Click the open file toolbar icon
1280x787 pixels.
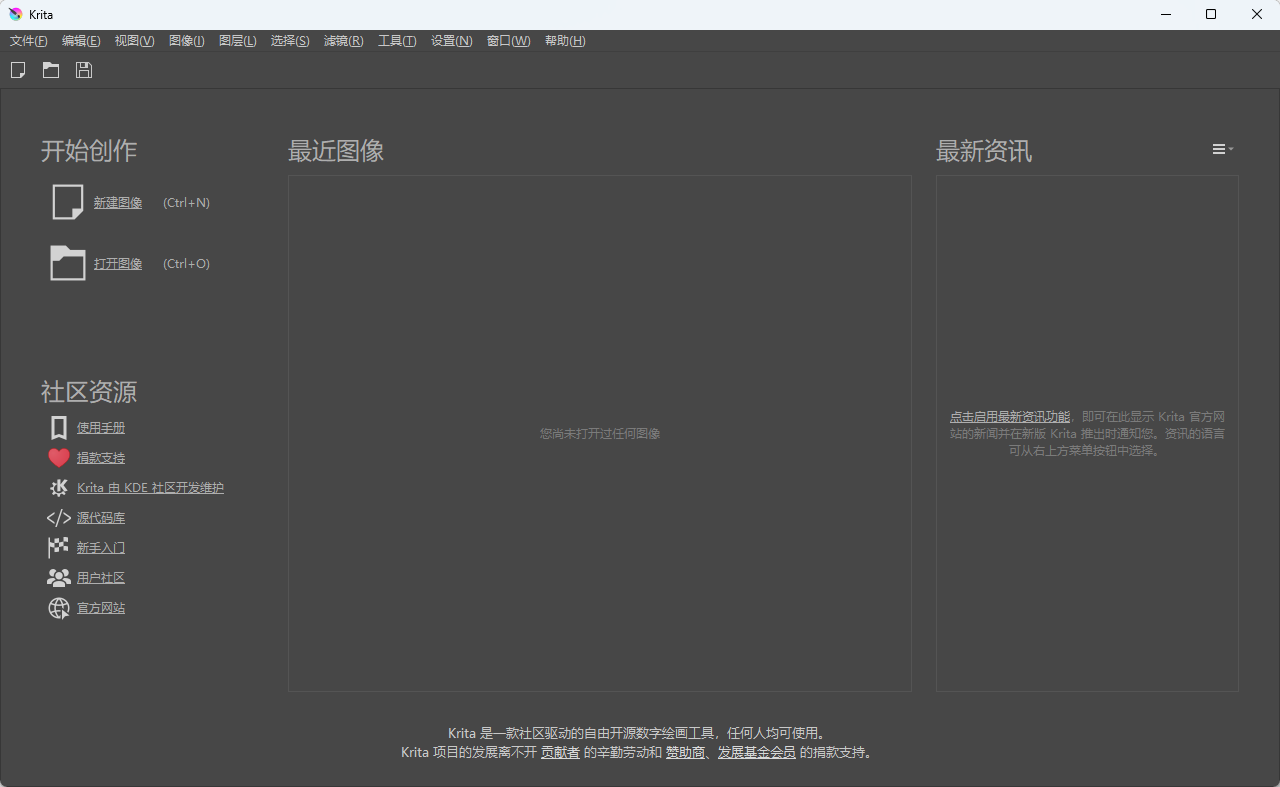click(x=51, y=70)
